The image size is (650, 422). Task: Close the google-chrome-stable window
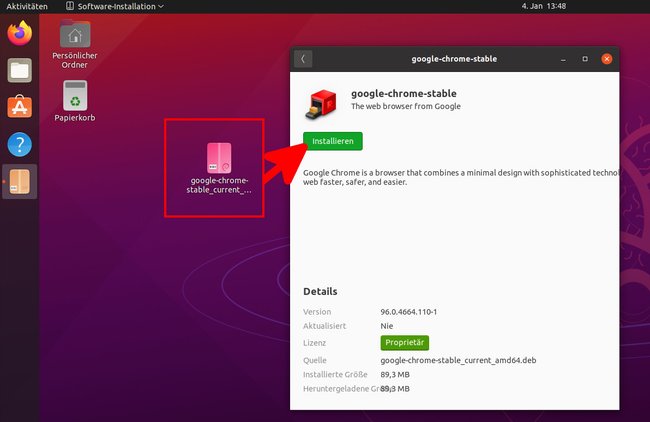606,59
